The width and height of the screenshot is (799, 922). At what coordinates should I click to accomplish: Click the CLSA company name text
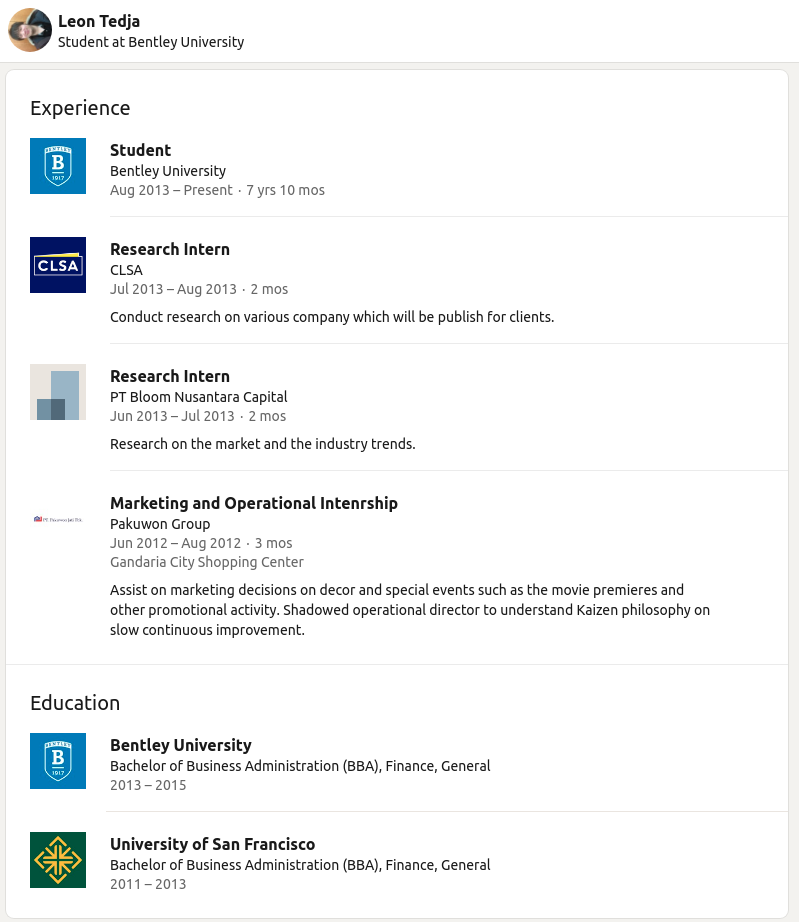[x=126, y=270]
